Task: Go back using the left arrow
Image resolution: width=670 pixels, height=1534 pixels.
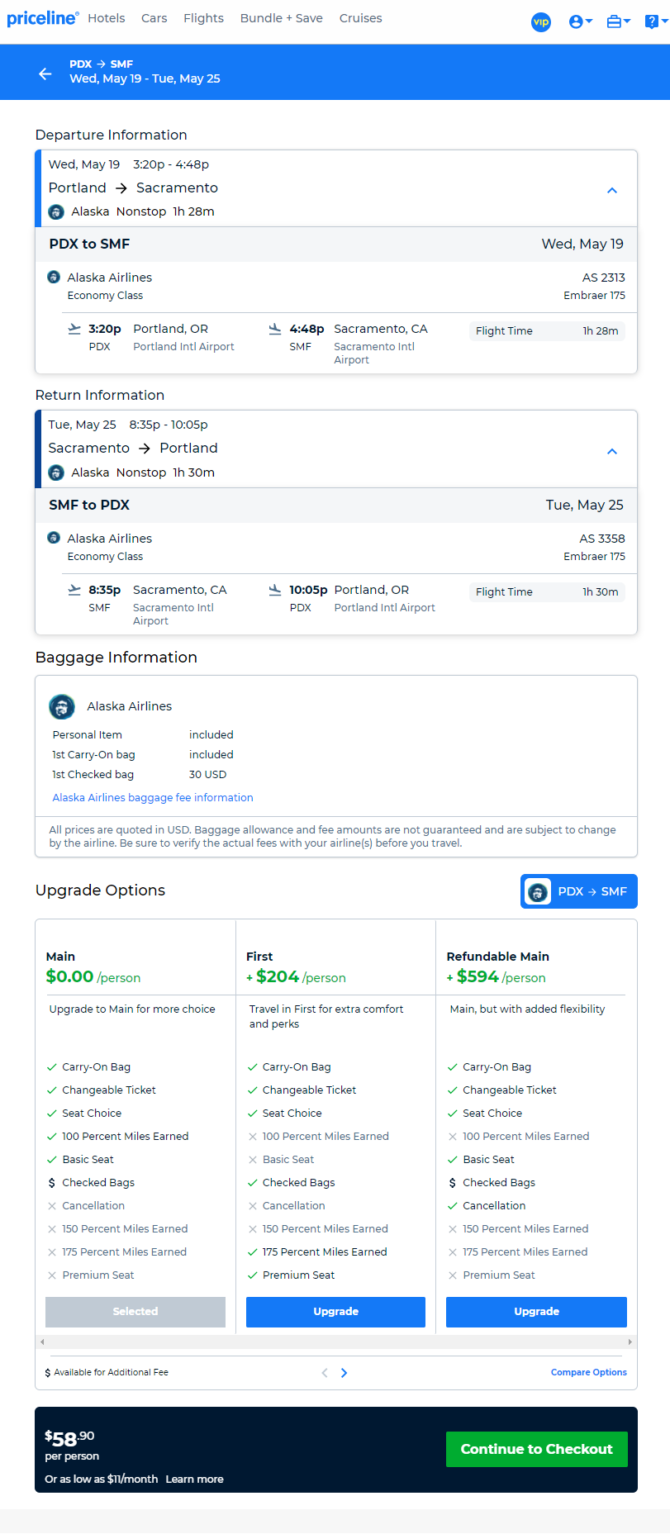Action: [45, 73]
